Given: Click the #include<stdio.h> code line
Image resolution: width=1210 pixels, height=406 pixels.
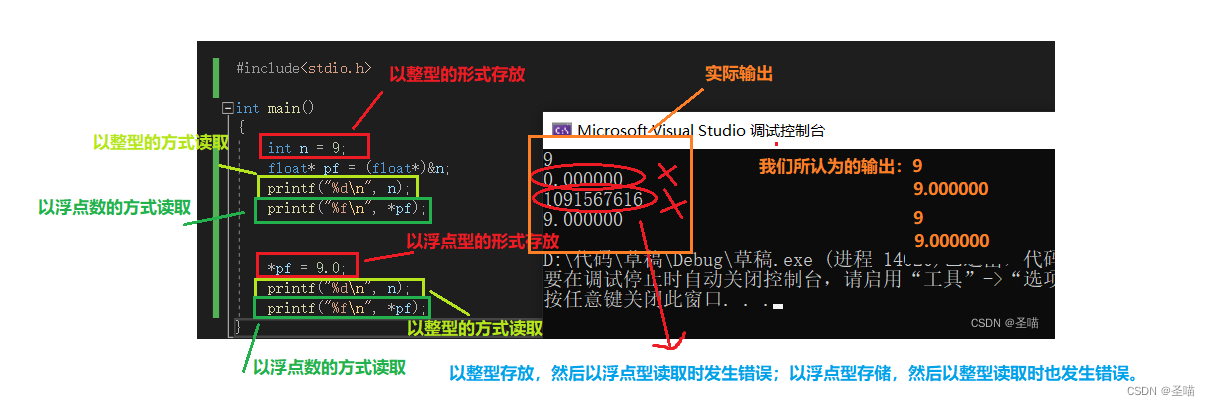Looking at the screenshot, I should pyautogui.click(x=303, y=69).
